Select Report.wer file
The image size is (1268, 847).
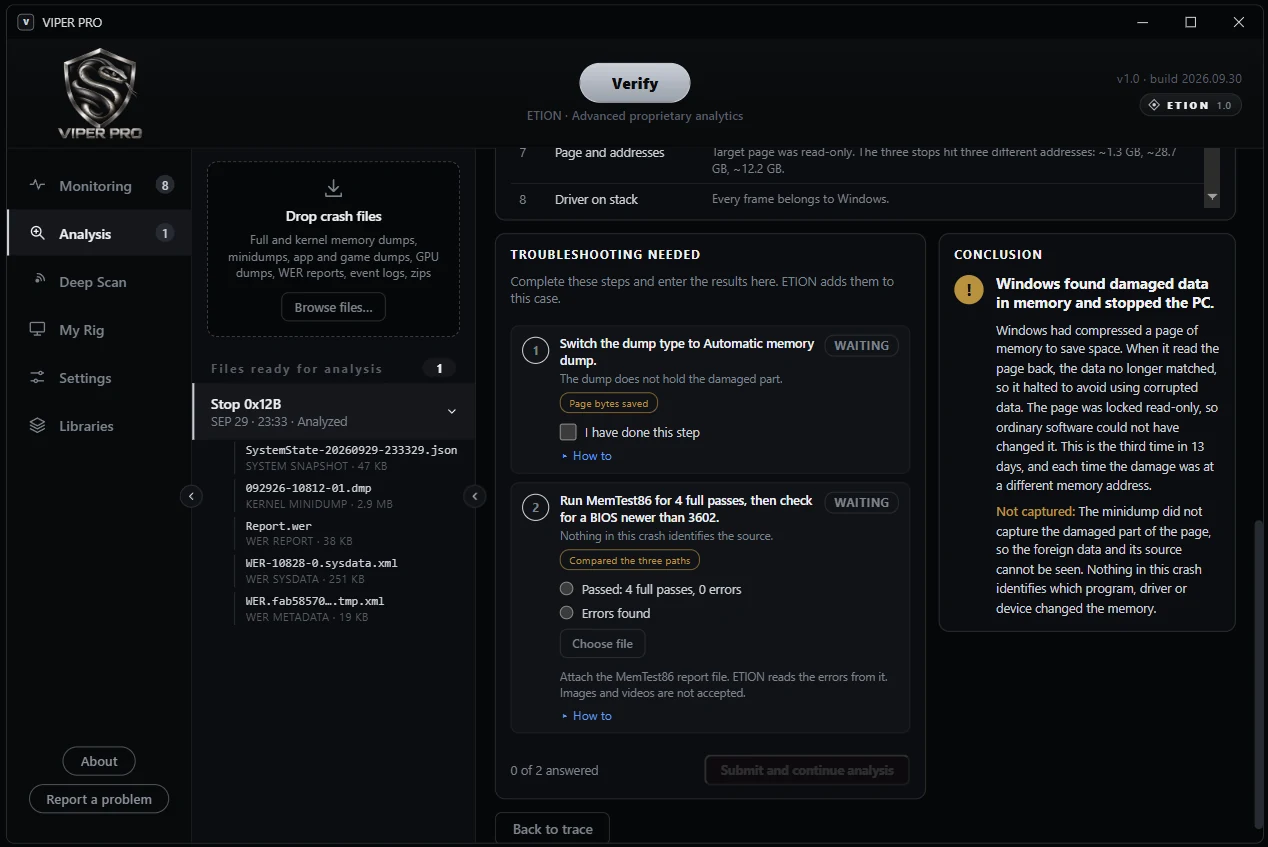point(351,533)
